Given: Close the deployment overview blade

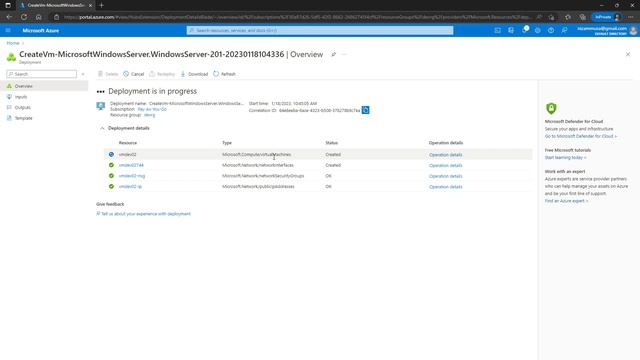Looking at the screenshot, I should point(628,54).
